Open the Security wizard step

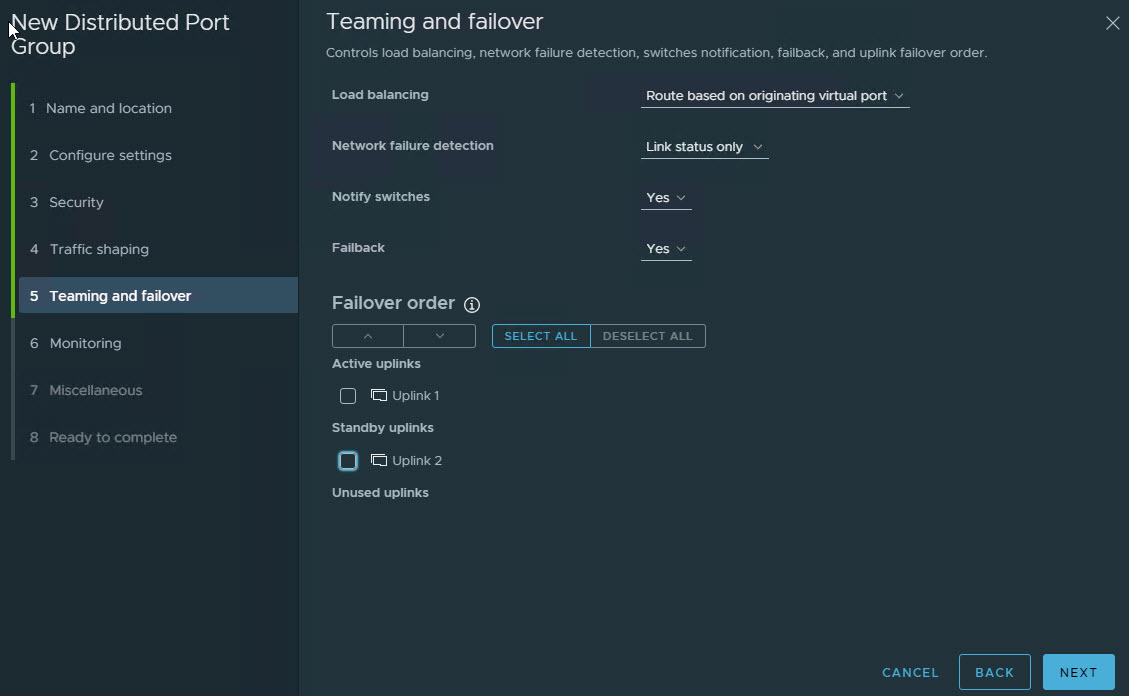76,202
